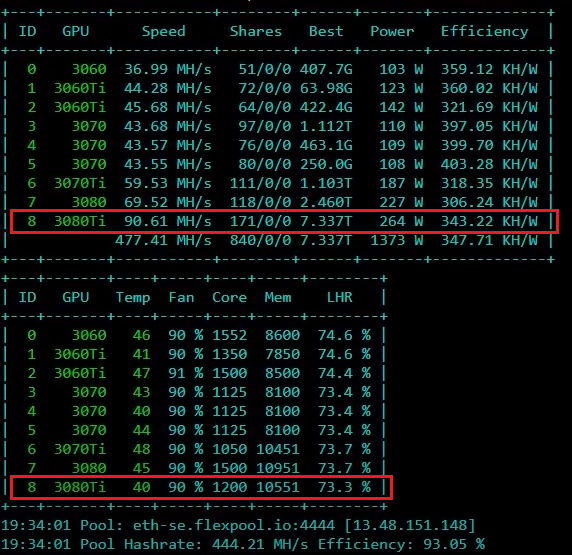This screenshot has height=555, width=572.
Task: Select efficiency 403.28 KH/W
Action: [x=489, y=164]
